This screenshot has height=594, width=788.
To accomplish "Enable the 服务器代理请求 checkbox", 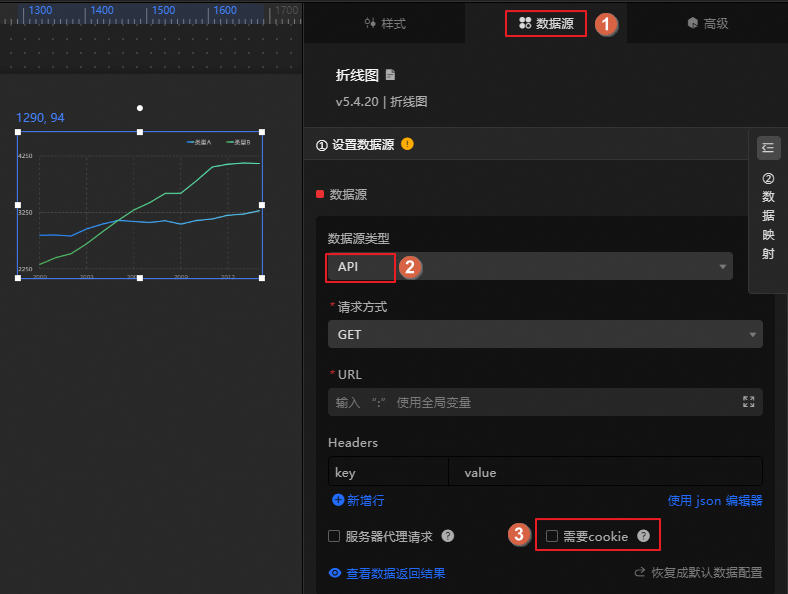I will 334,536.
